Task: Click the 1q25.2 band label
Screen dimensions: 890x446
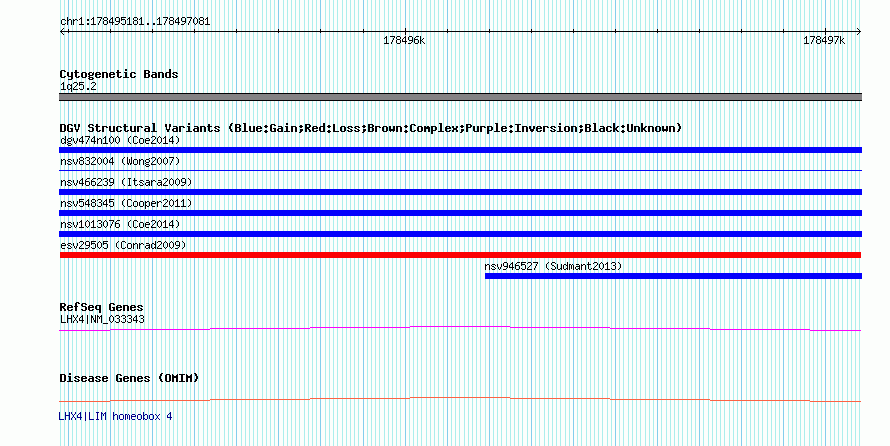Action: tap(78, 86)
